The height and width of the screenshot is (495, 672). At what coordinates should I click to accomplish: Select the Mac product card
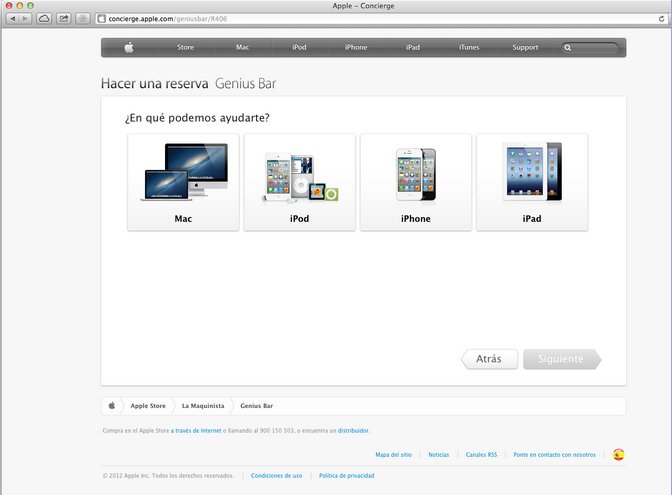point(183,182)
